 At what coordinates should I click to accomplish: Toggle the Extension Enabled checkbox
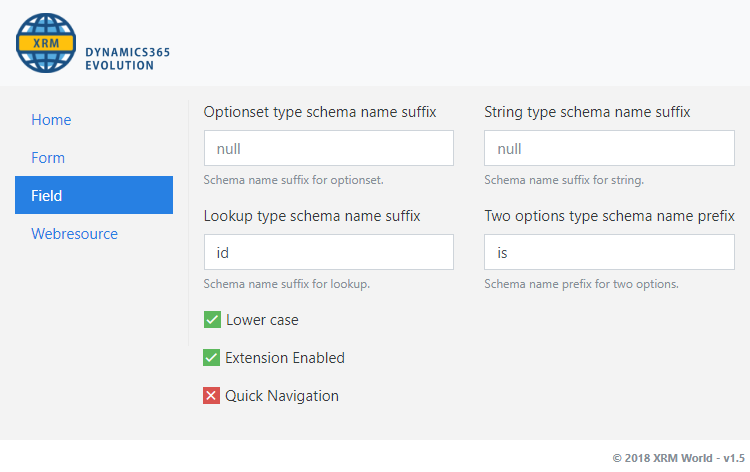[211, 357]
